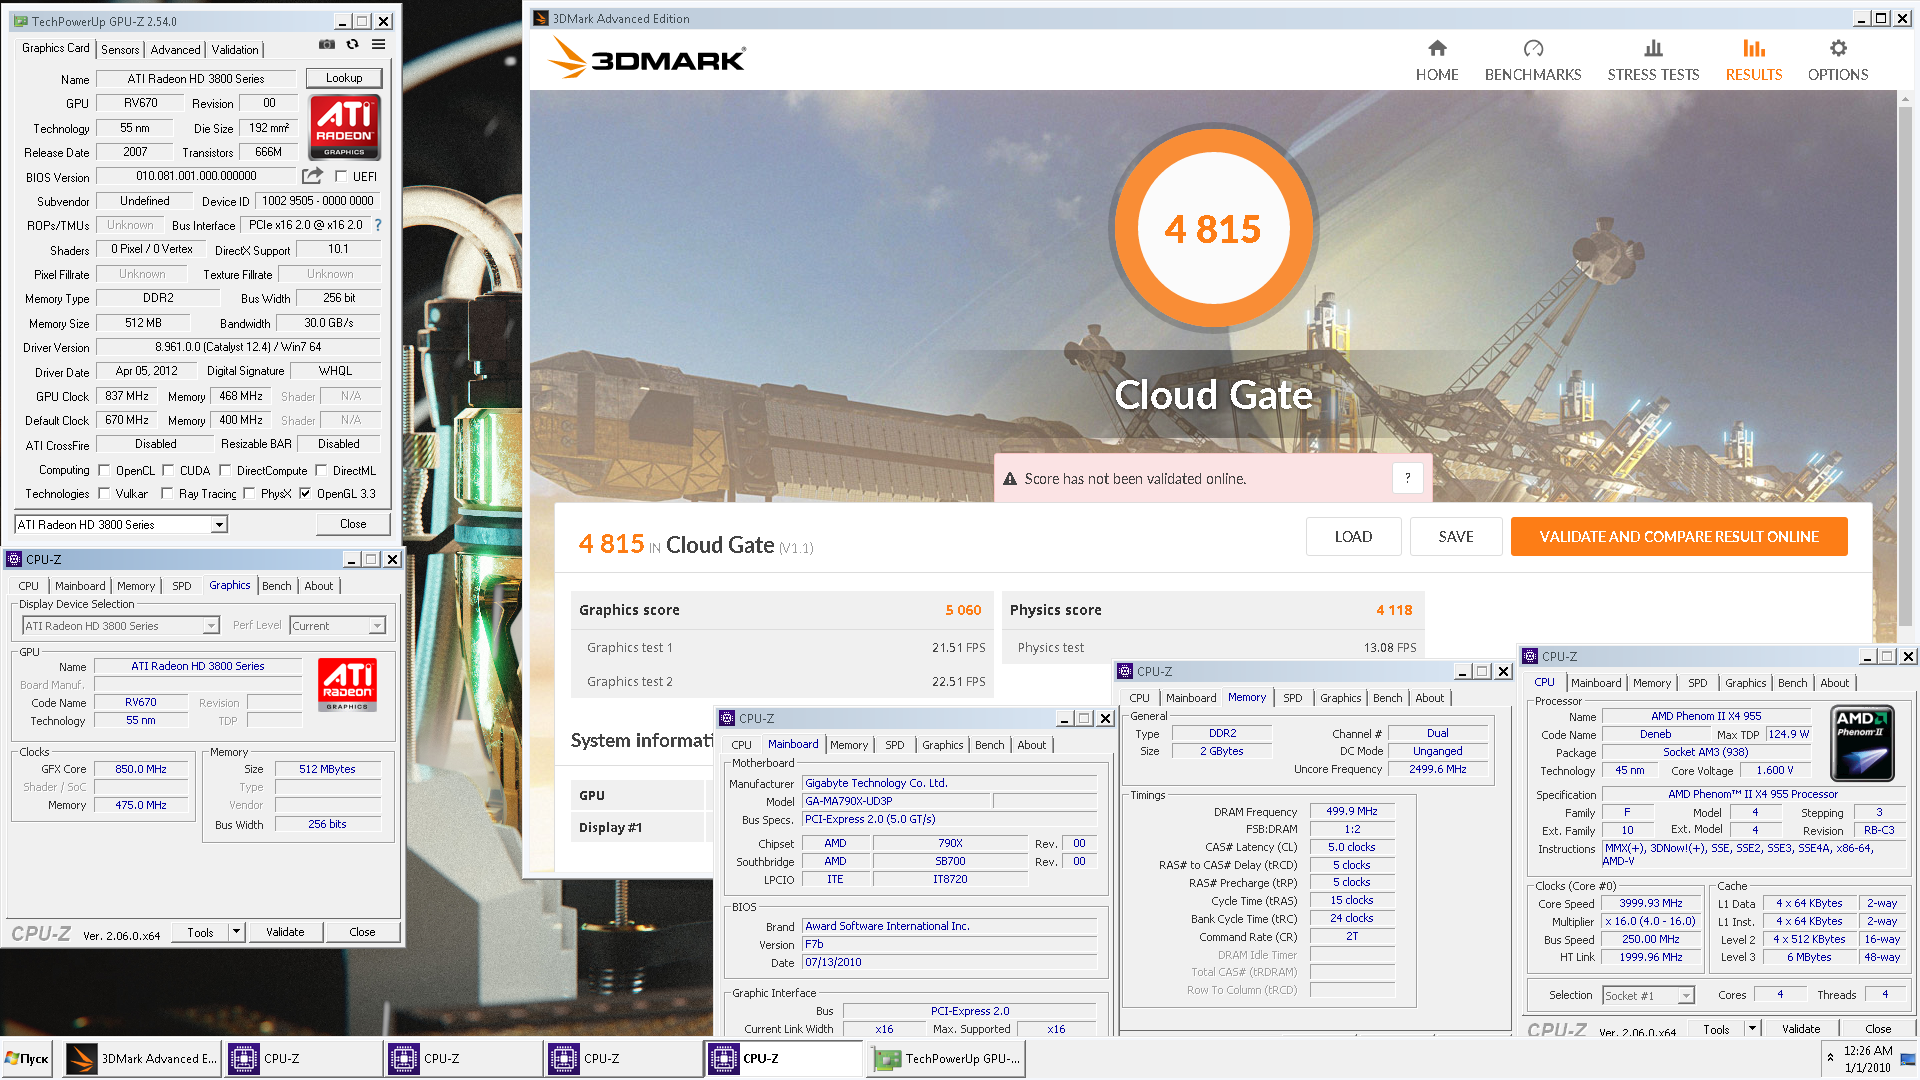Open the 3DMark Home section
Viewport: 1920px width, 1080px height.
[x=1437, y=60]
